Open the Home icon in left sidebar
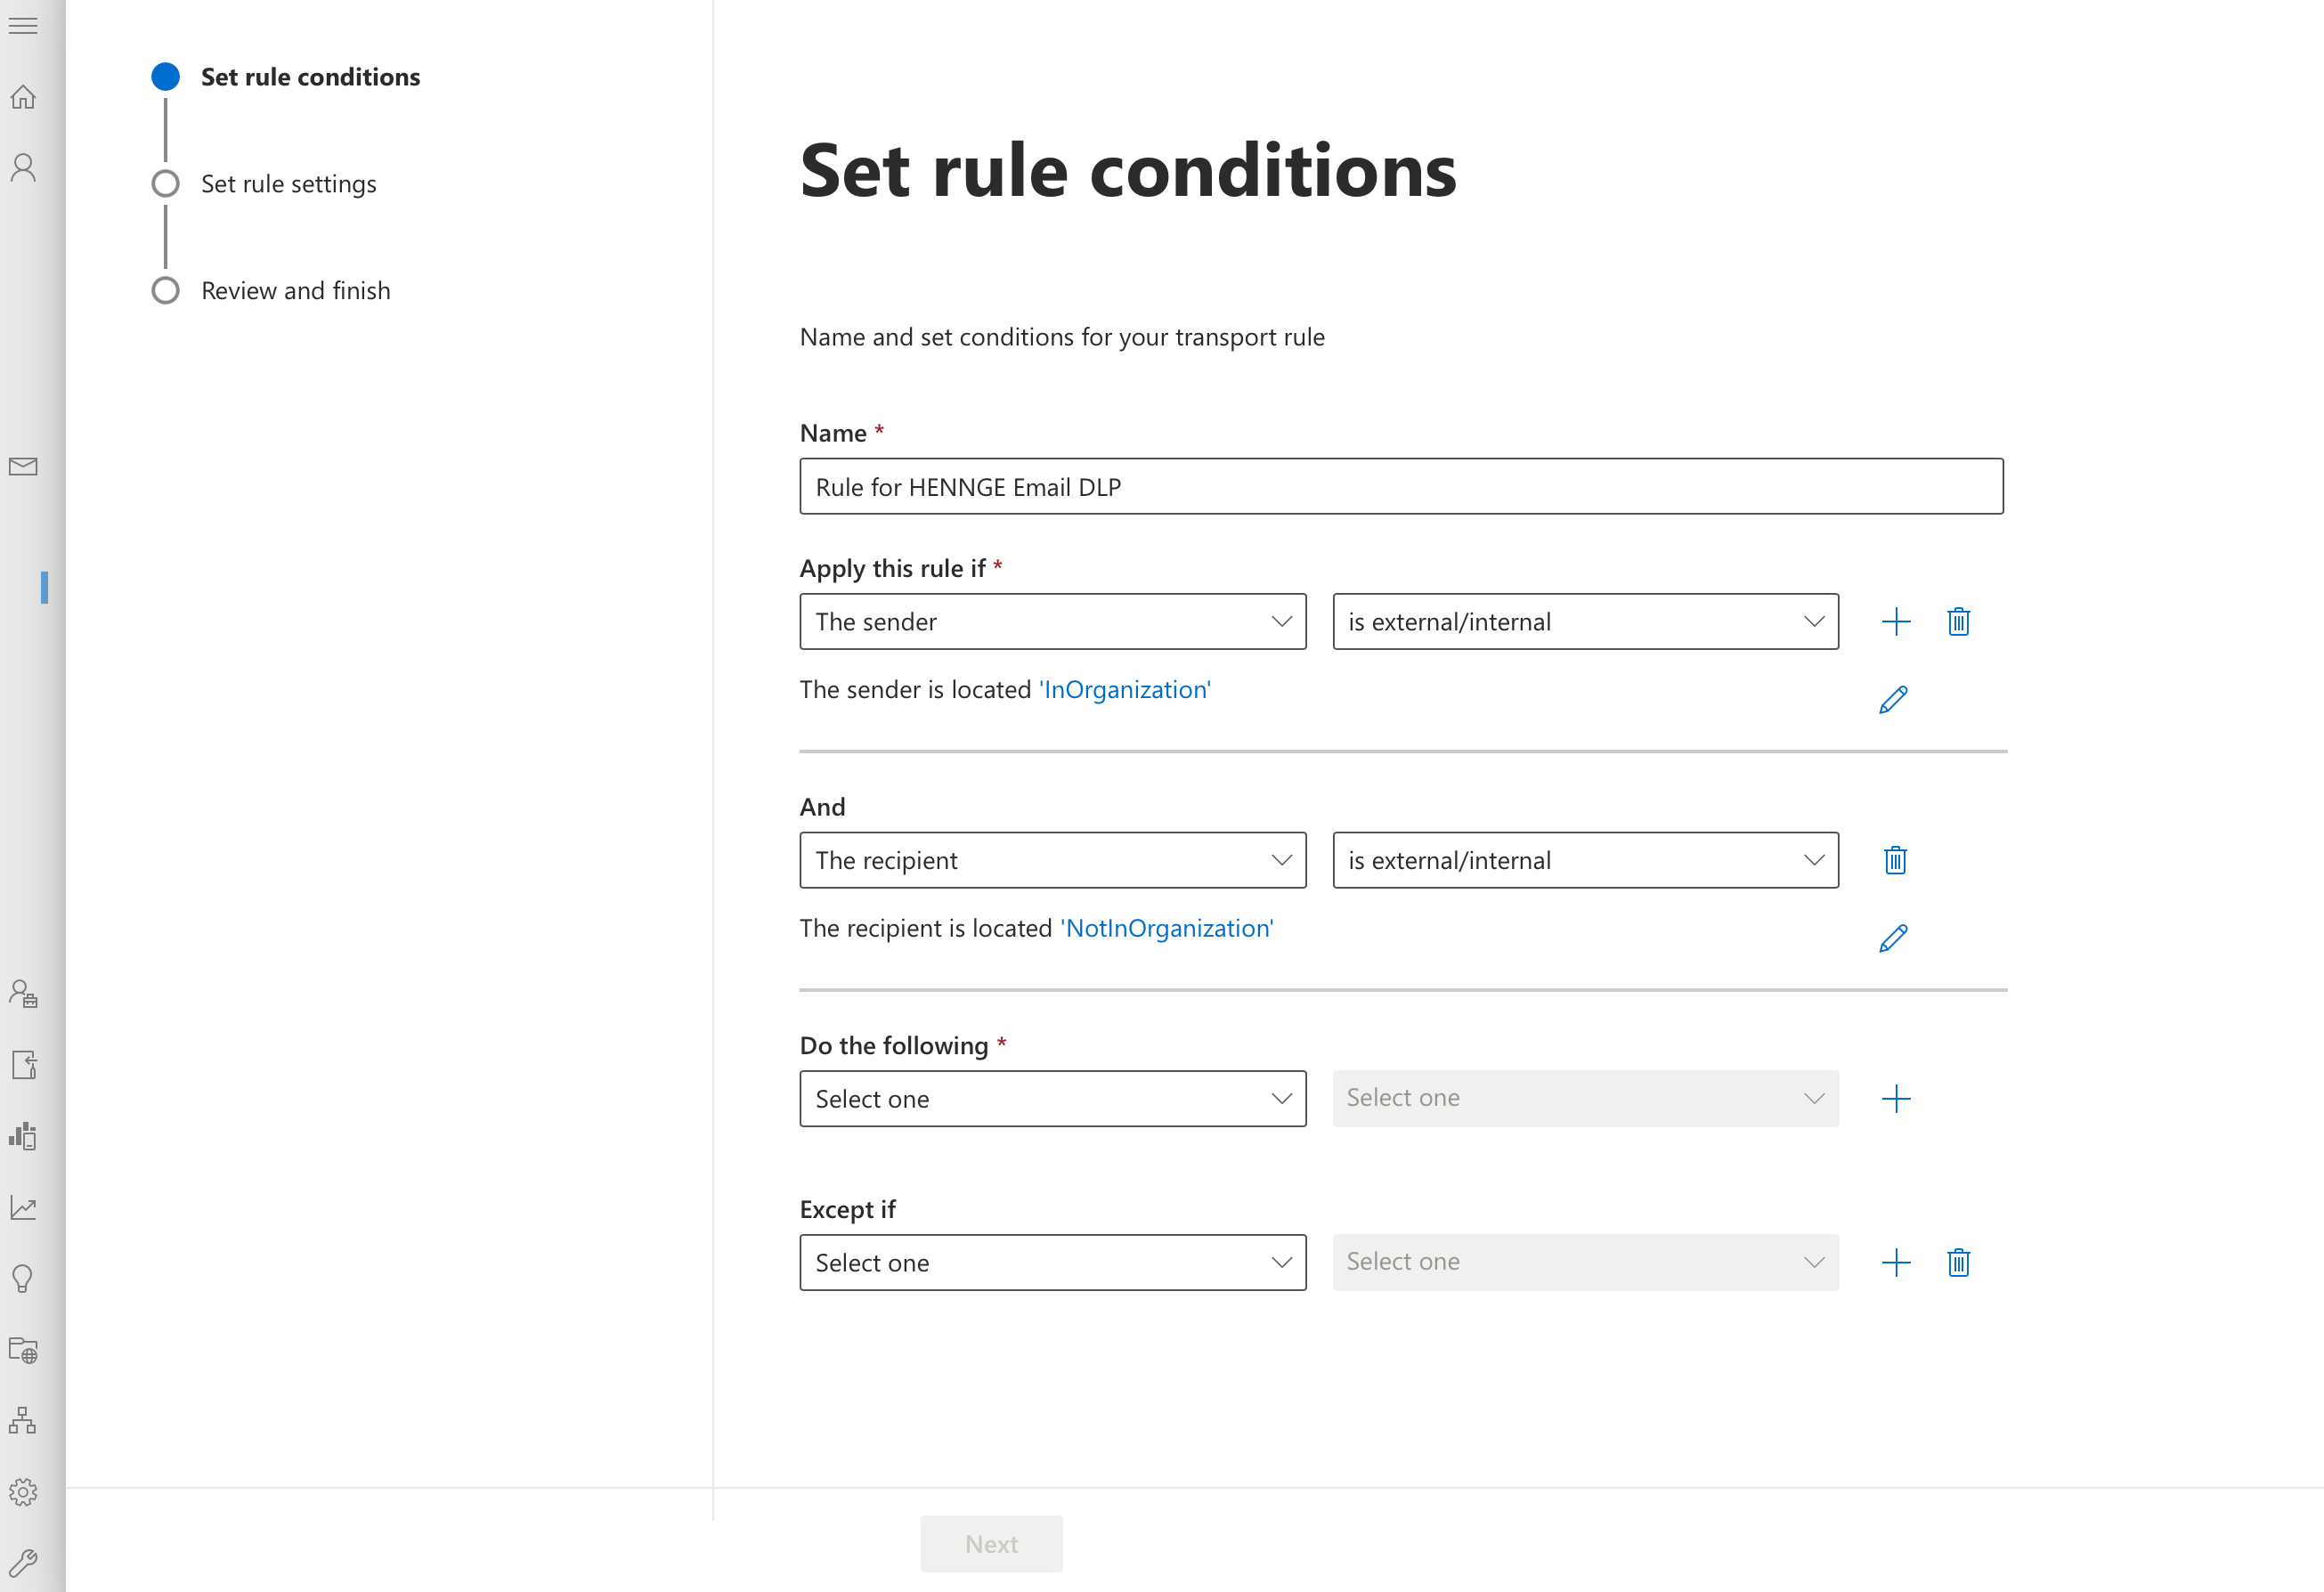Screen dimensions: 2324x1592 click(x=23, y=97)
